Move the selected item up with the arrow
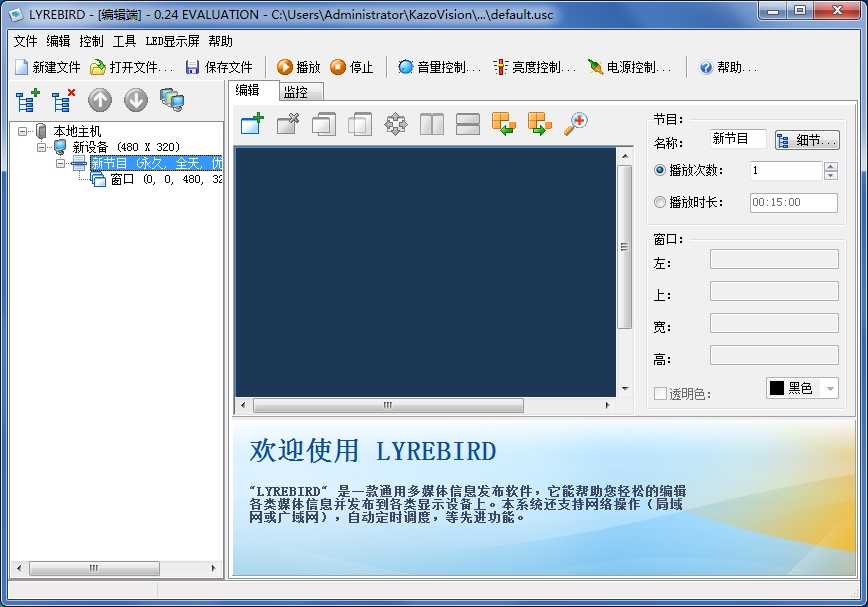The height and width of the screenshot is (607, 868). (100, 100)
